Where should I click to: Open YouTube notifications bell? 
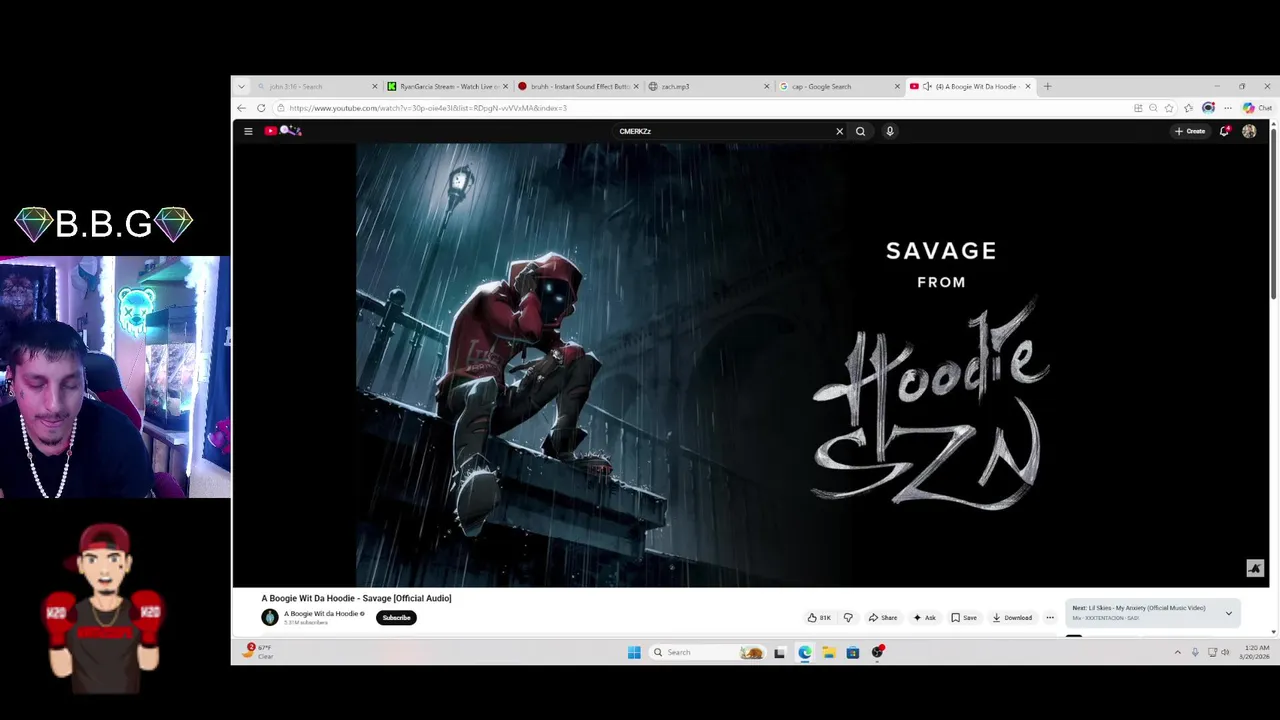pos(1224,131)
